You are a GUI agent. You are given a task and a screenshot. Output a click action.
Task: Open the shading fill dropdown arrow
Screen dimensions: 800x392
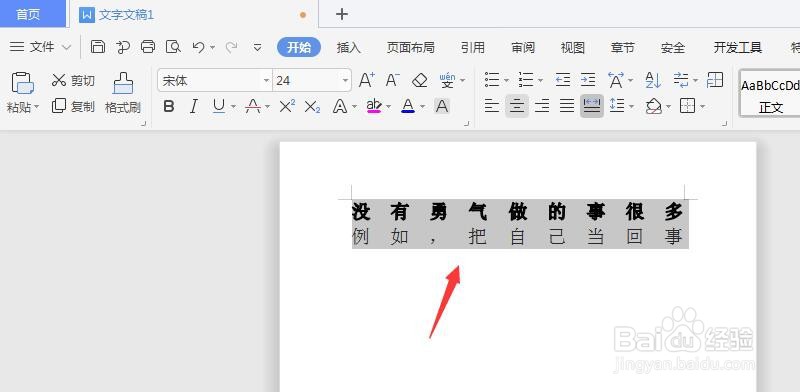coord(668,107)
